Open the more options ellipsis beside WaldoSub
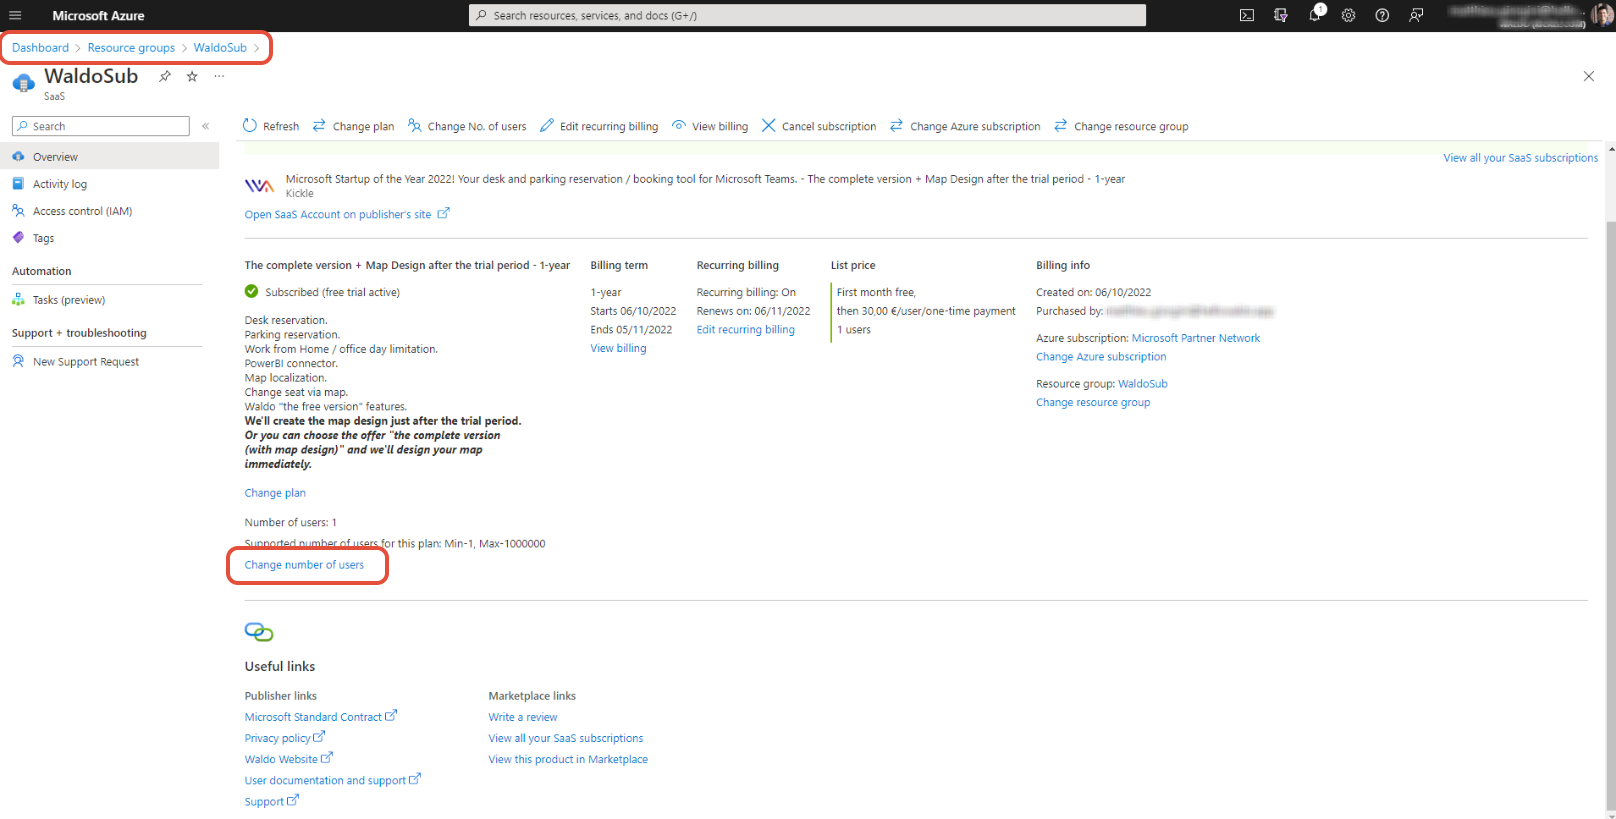The height and width of the screenshot is (819, 1616). 219,76
